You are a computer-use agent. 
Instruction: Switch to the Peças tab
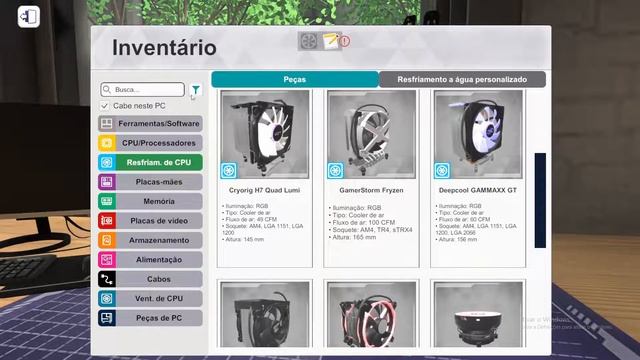point(295,79)
